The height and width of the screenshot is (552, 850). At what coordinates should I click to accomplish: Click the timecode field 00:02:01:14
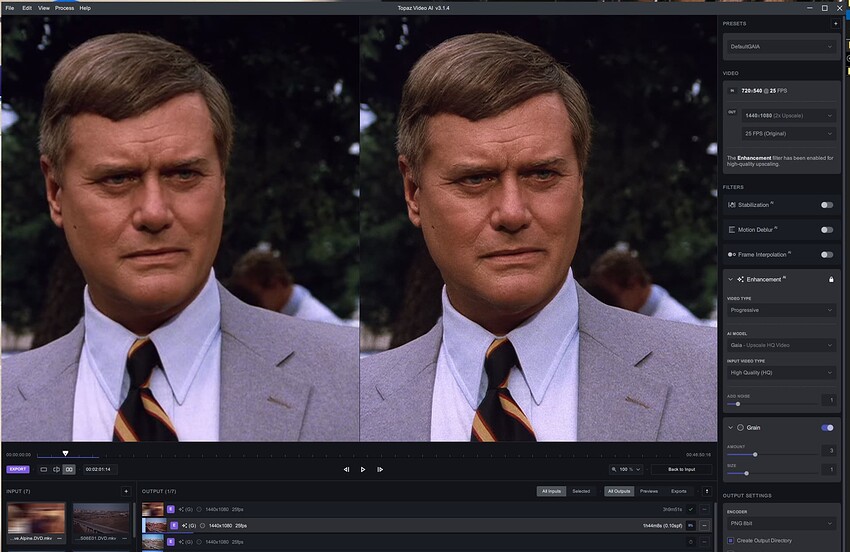coord(98,470)
